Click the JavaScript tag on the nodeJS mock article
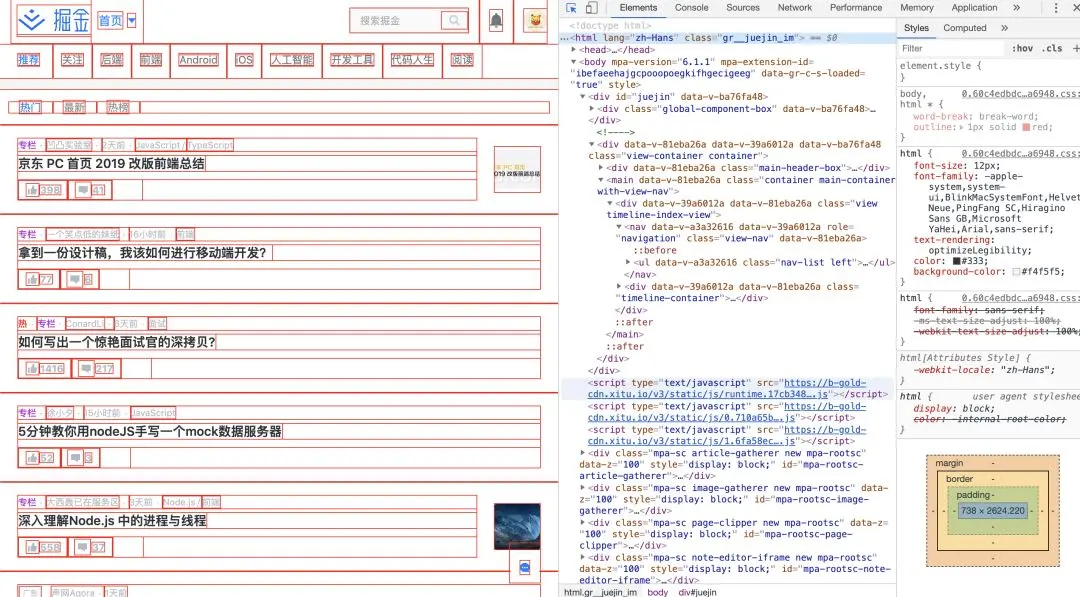The image size is (1080, 597). (153, 412)
